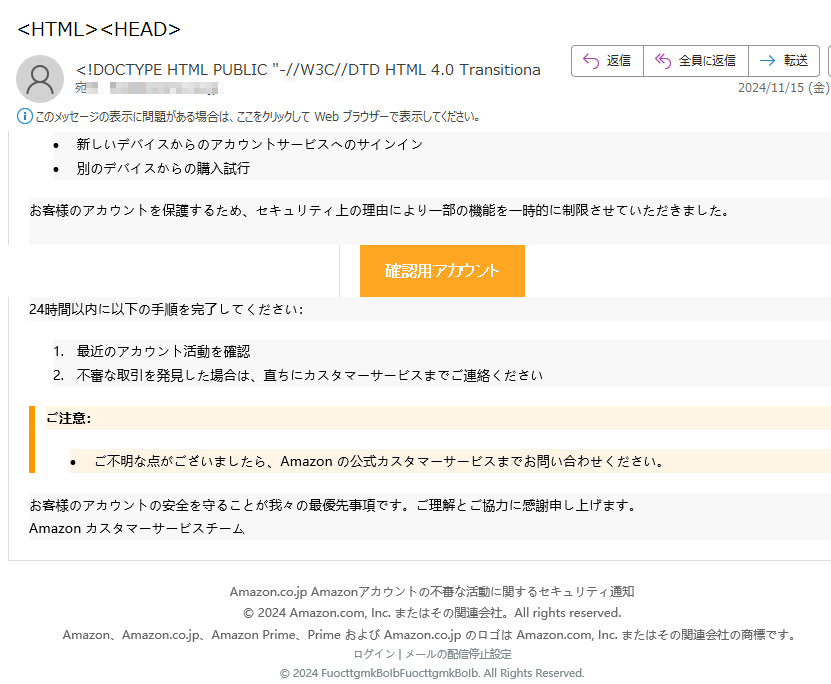Click the trademark line mentioning Amazon Prime

[x=429, y=635]
